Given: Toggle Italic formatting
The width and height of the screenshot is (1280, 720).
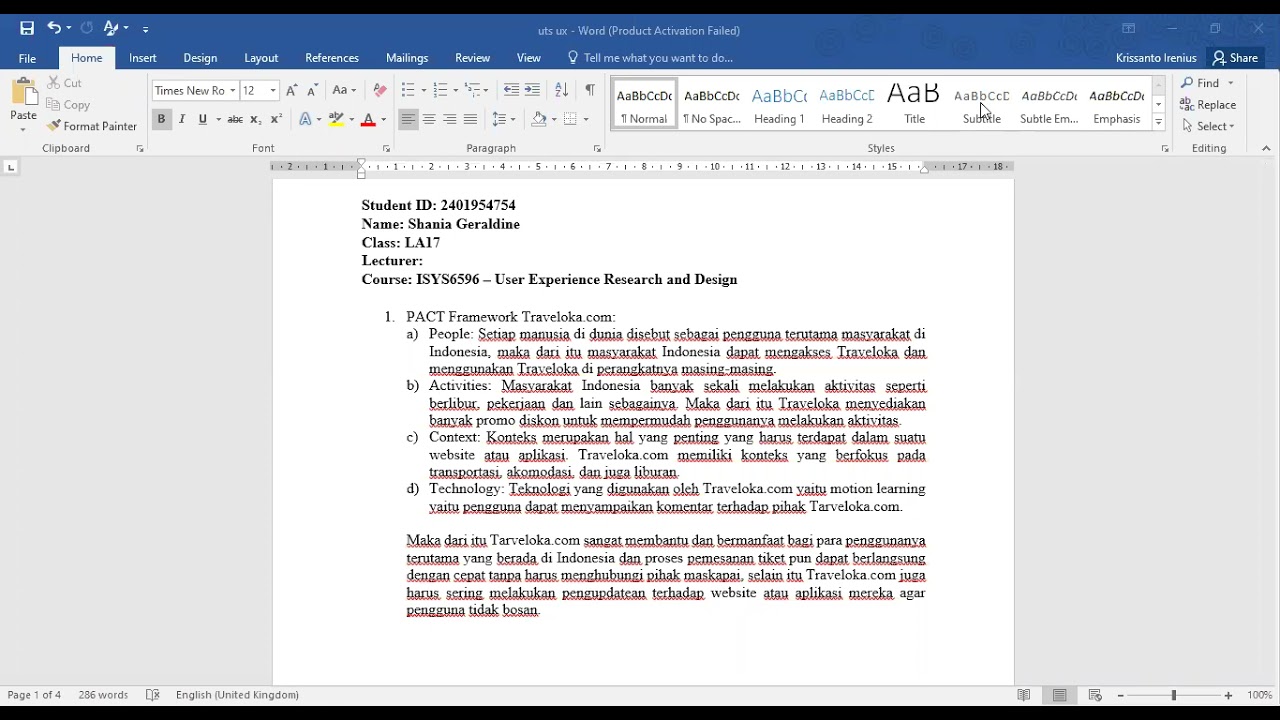Looking at the screenshot, I should [x=182, y=119].
